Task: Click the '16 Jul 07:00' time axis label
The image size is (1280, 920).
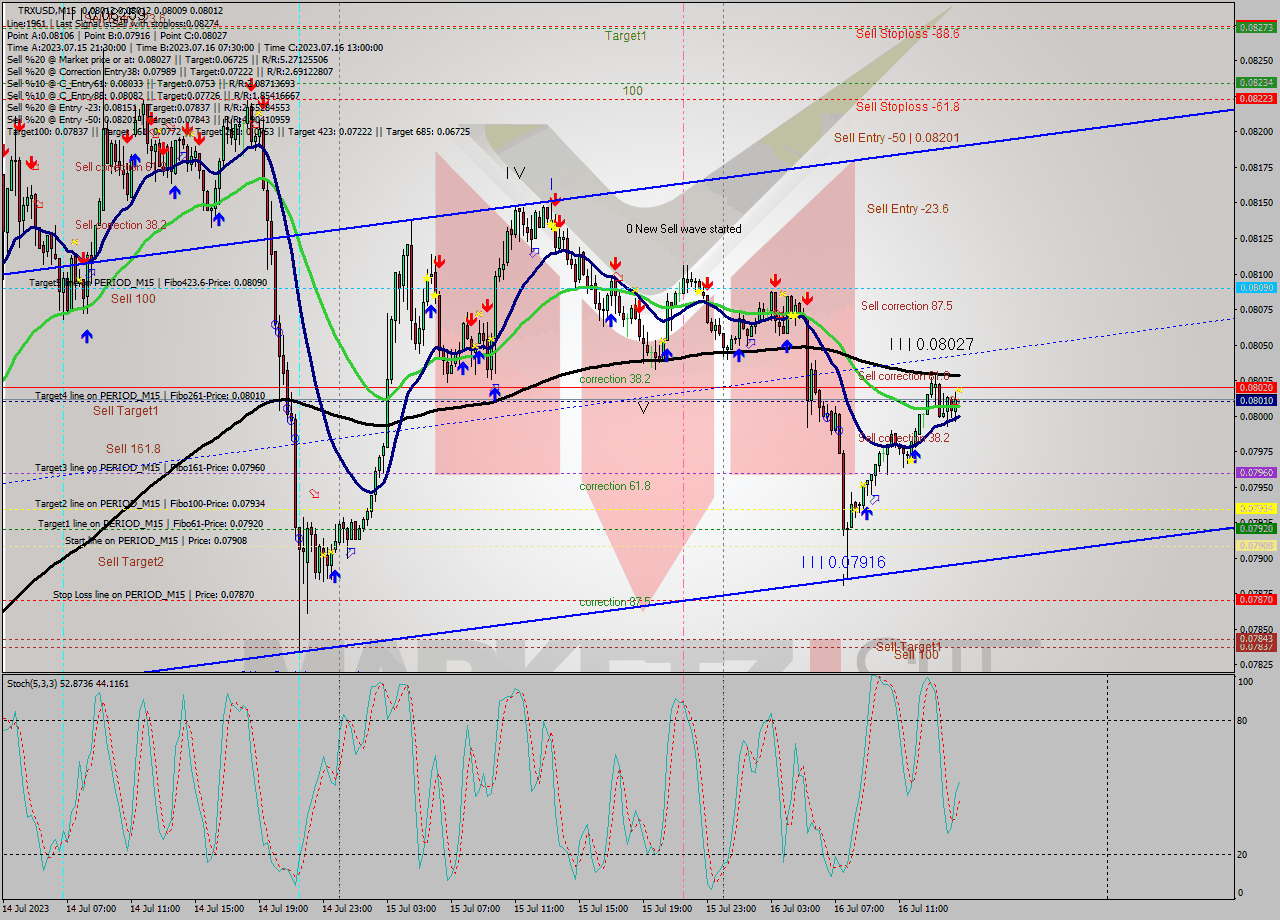Action: (859, 909)
